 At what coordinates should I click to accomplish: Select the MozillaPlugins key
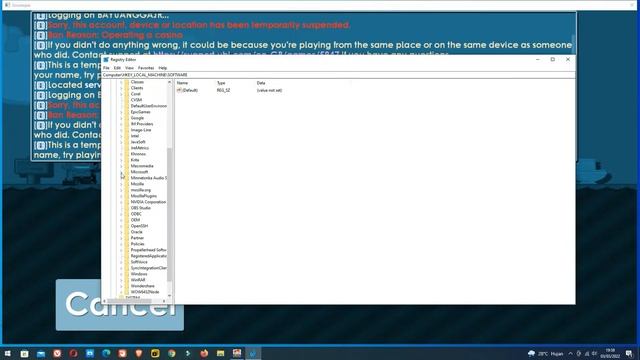(x=144, y=196)
